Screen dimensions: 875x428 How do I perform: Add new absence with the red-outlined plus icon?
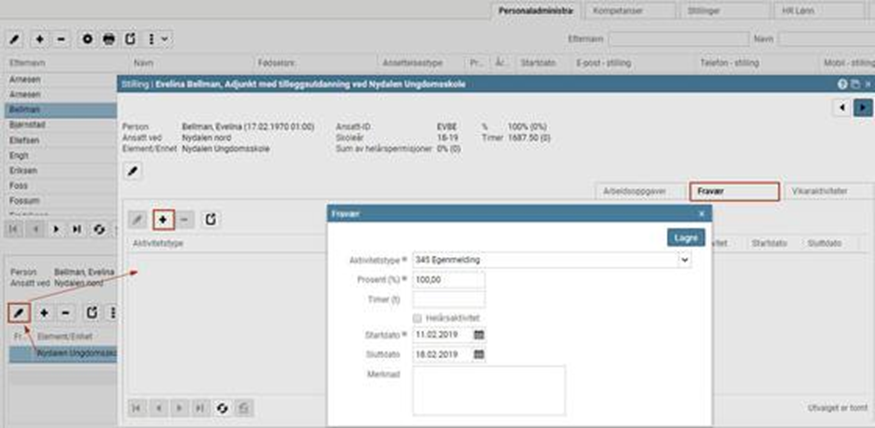(164, 219)
